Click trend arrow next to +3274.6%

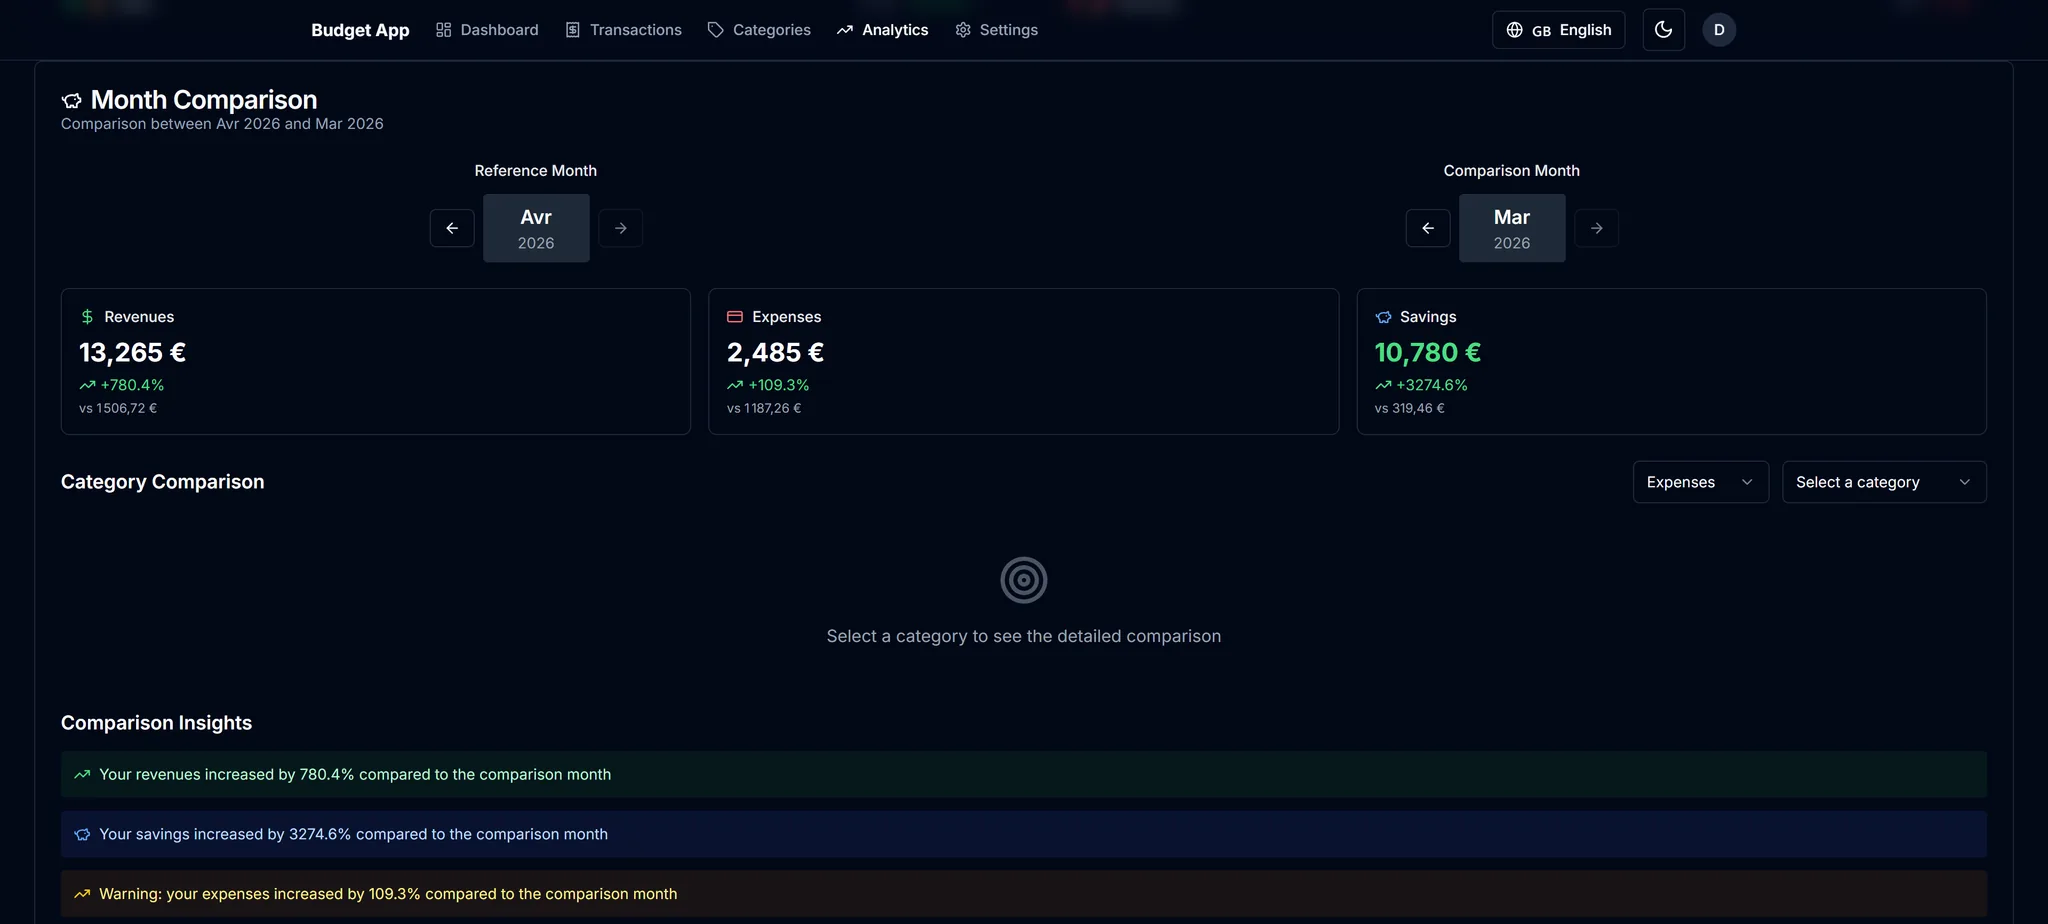[x=1383, y=385]
